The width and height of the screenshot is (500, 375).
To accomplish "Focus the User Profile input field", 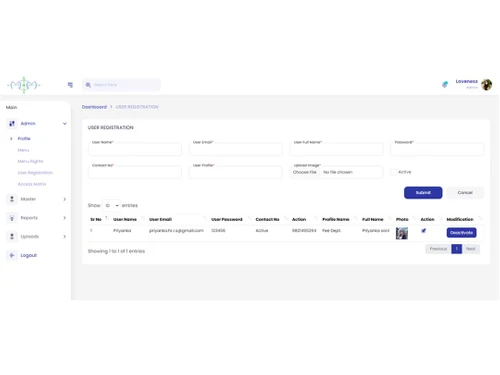I will [236, 172].
